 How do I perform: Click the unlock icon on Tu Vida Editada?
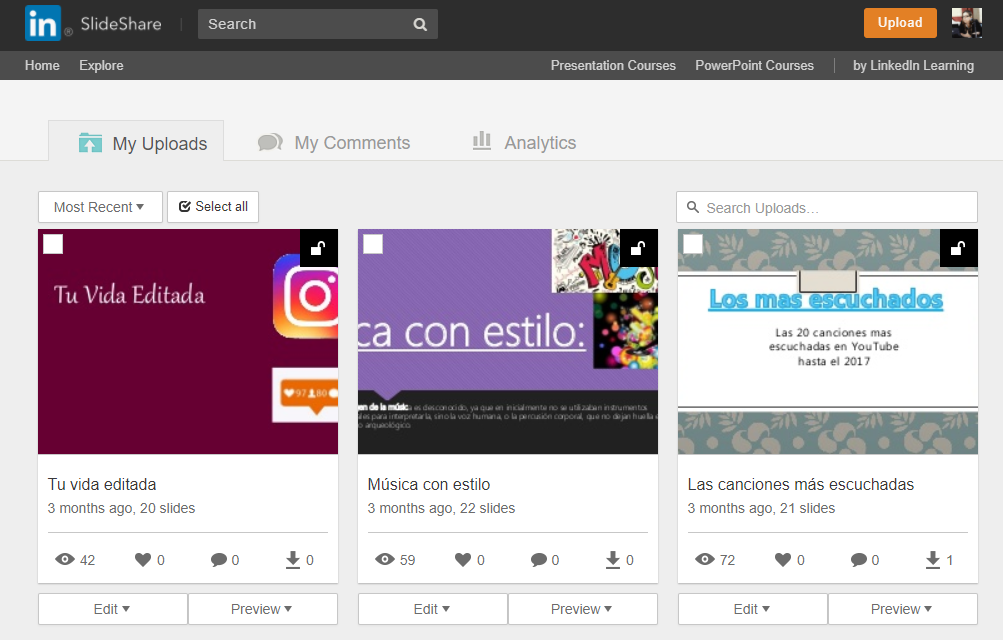click(319, 249)
